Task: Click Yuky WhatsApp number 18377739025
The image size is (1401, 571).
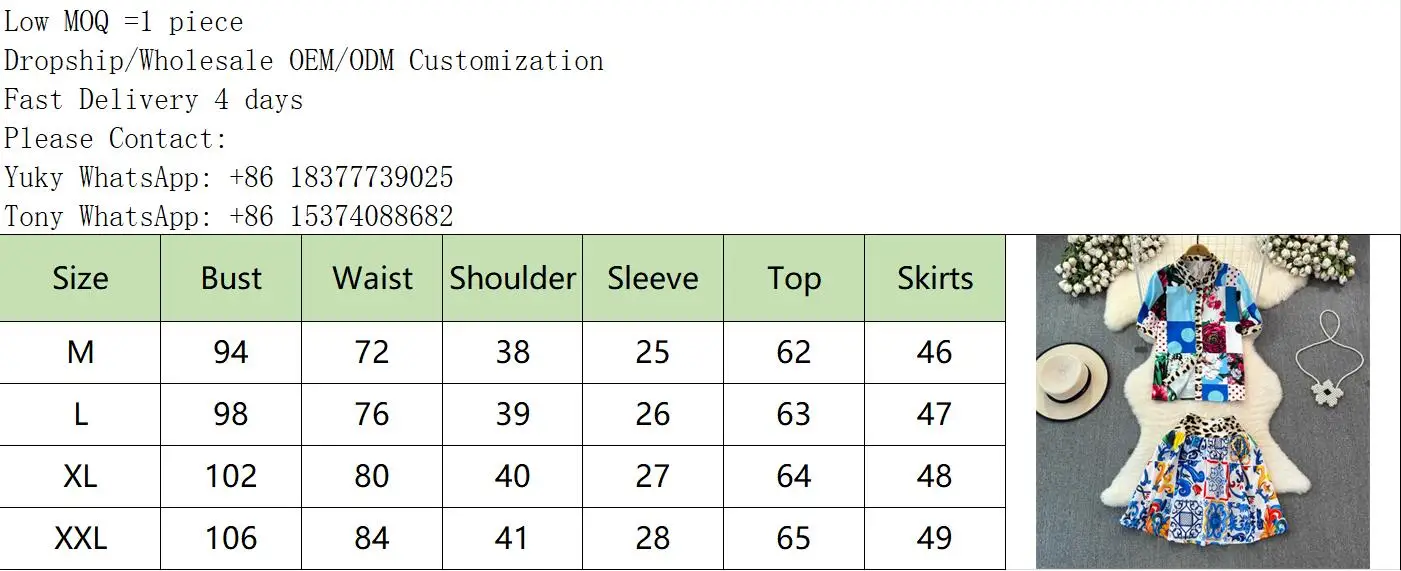Action: click(372, 178)
